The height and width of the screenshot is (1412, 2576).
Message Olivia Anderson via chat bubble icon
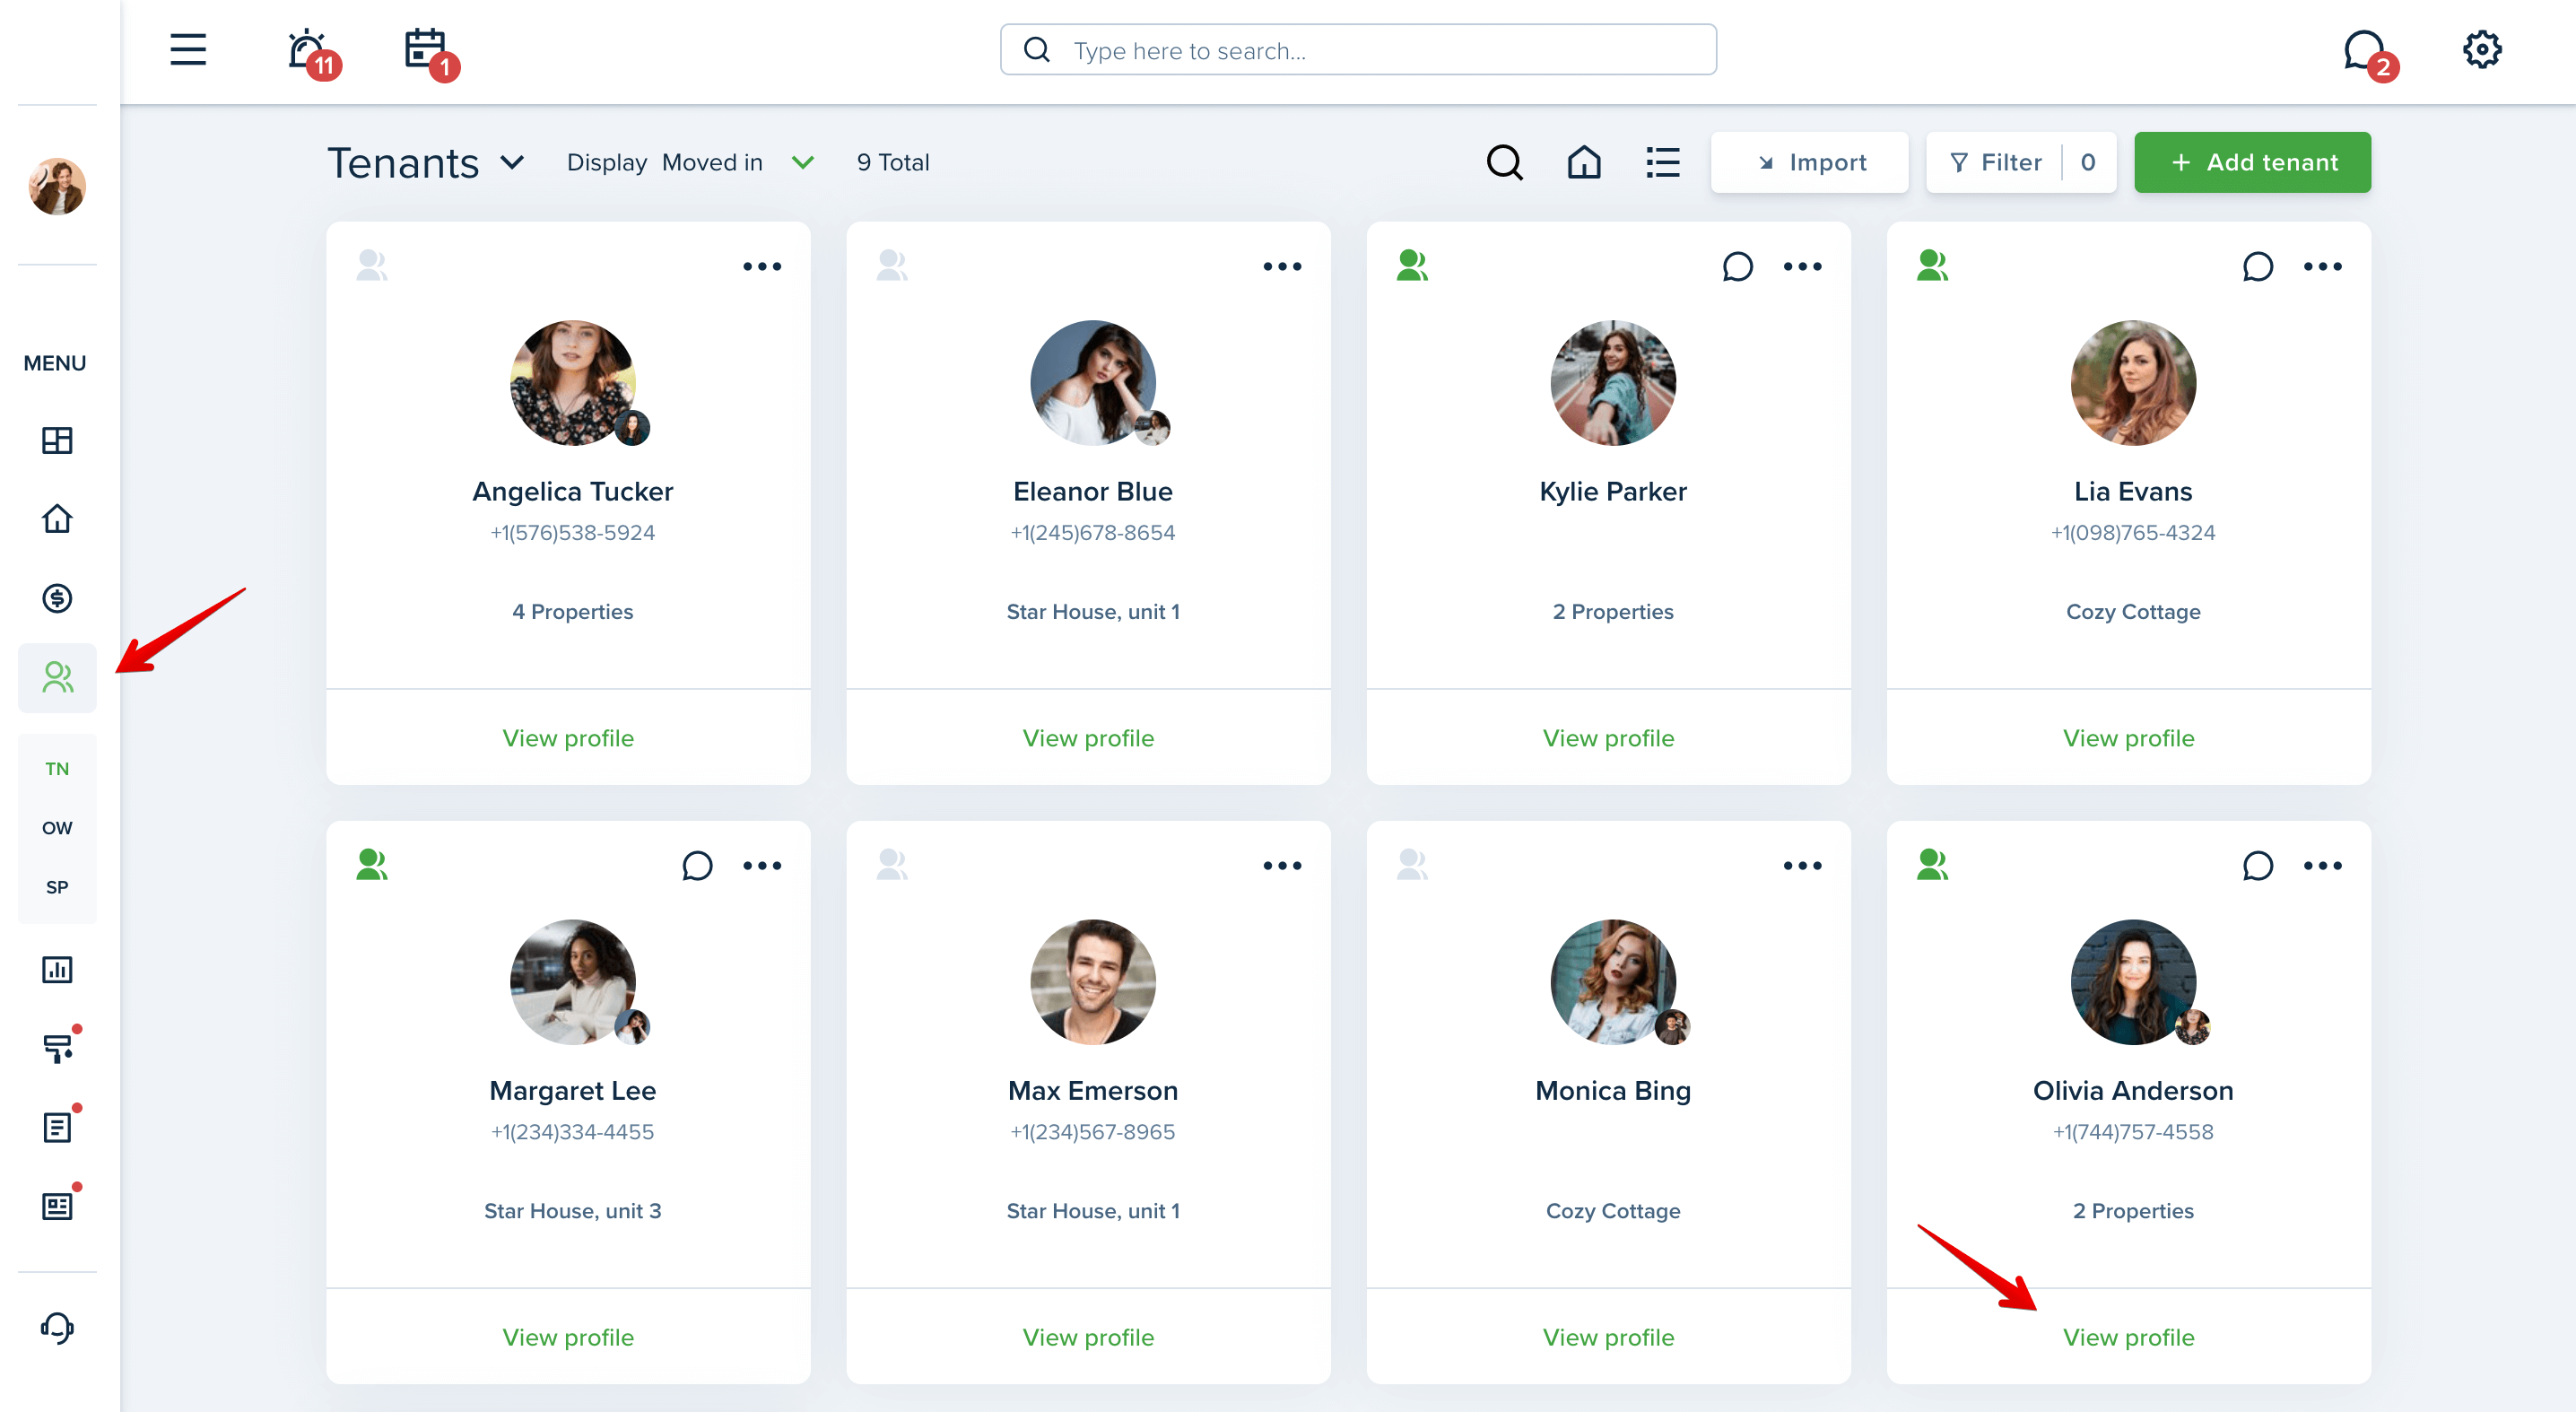pyautogui.click(x=2257, y=865)
